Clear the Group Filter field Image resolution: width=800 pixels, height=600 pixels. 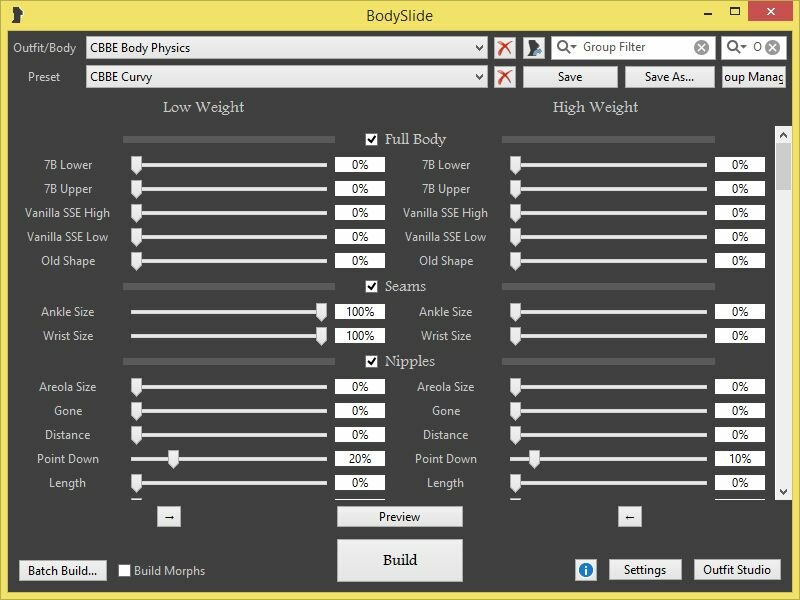[702, 47]
